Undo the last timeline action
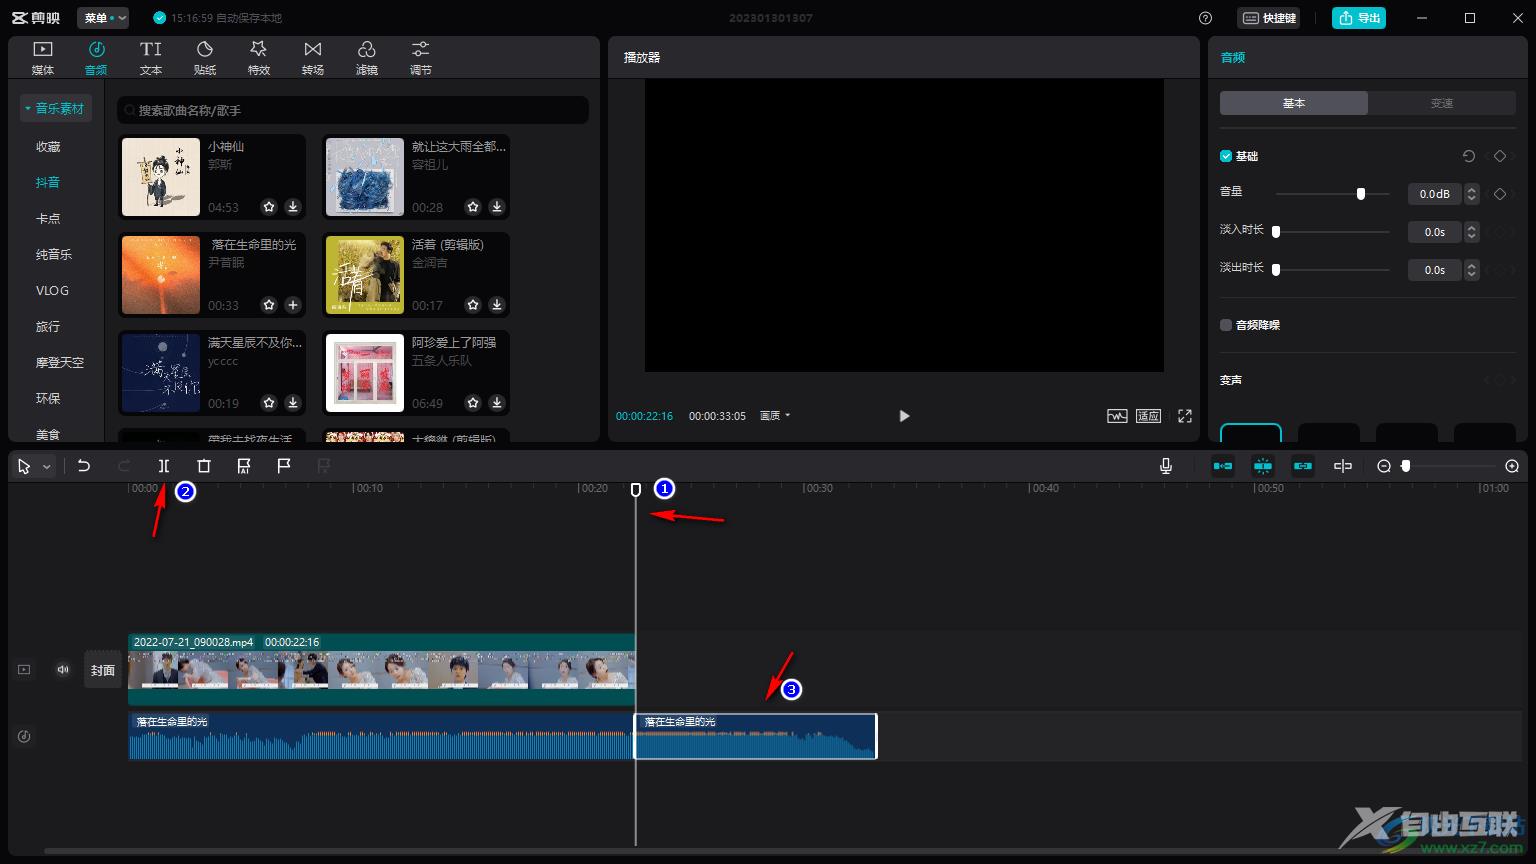The width and height of the screenshot is (1536, 864). click(84, 466)
